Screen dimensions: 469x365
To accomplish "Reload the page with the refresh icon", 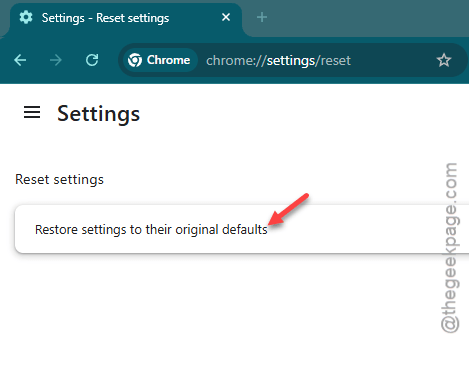I will pyautogui.click(x=92, y=60).
